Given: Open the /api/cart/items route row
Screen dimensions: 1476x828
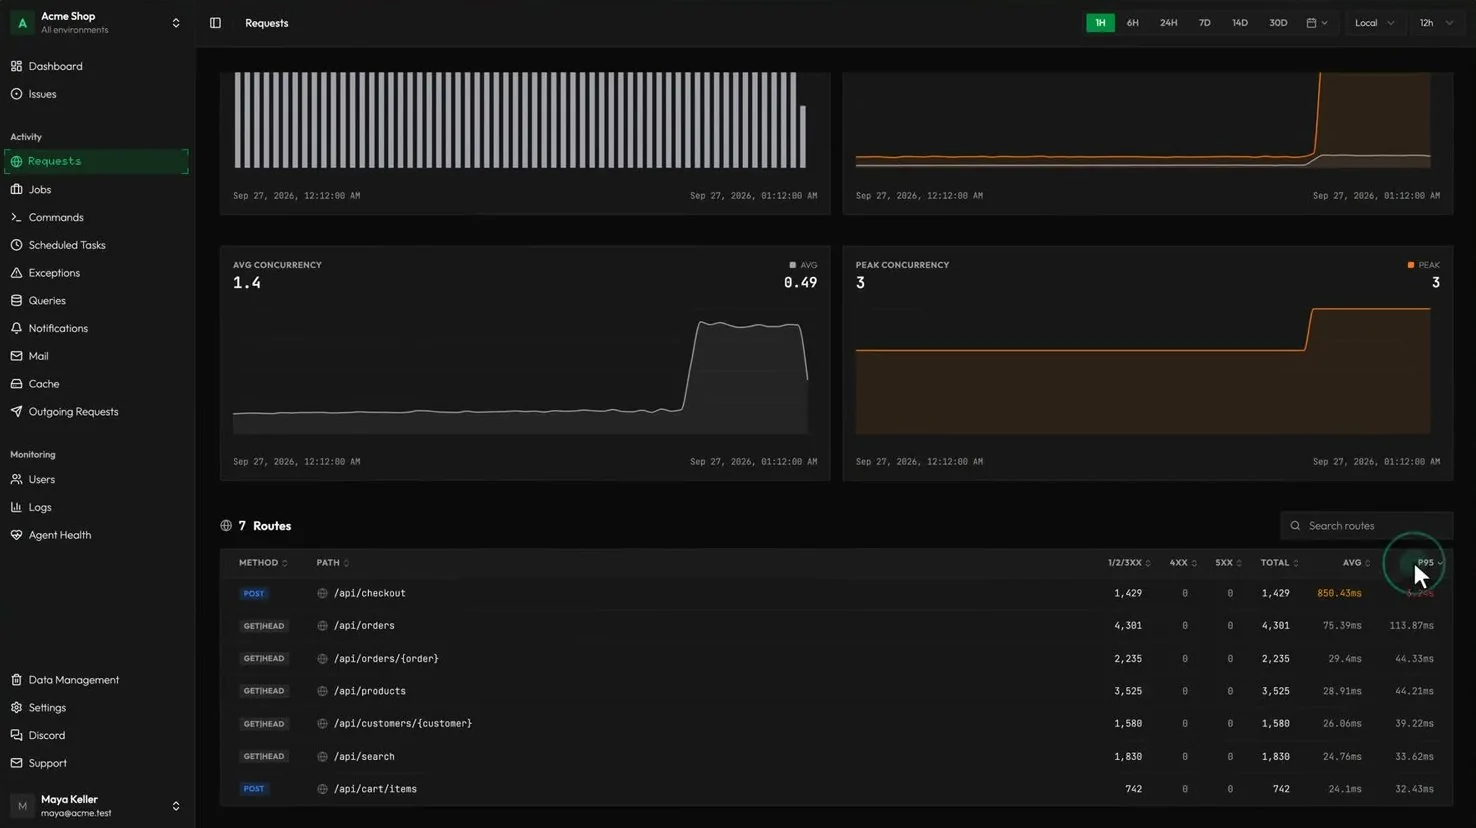Looking at the screenshot, I should [836, 789].
